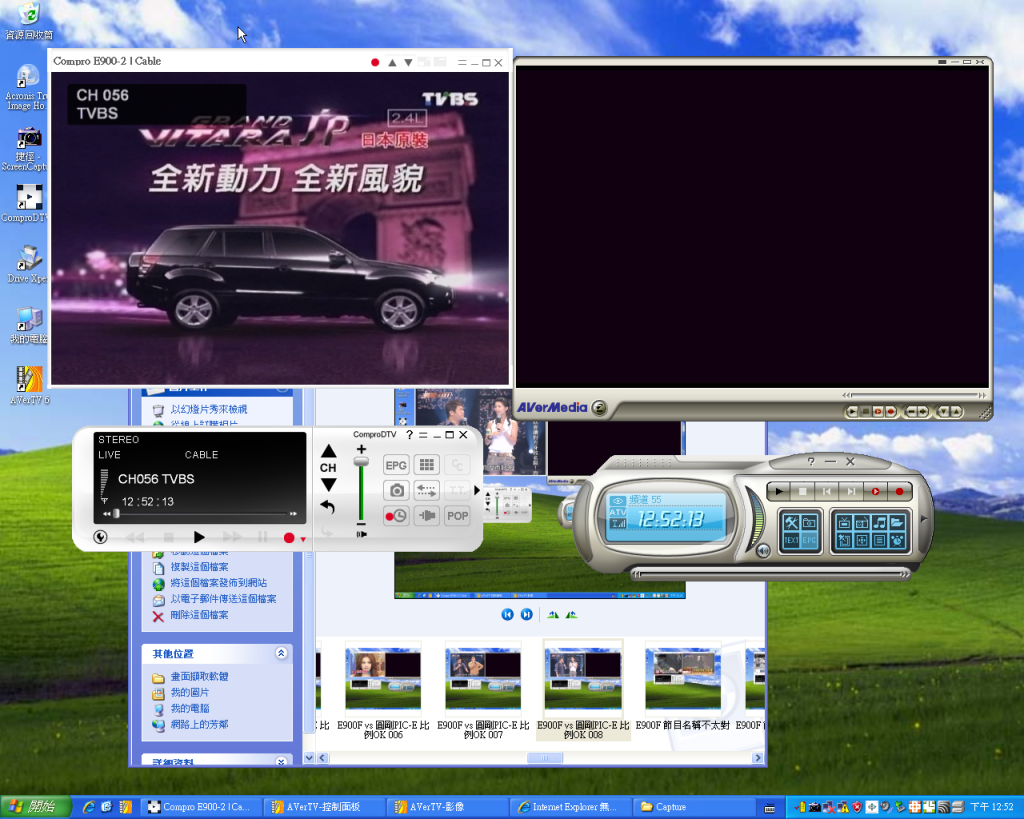Skip to previous on AVerTV control panel
1024x819 pixels.
tap(827, 491)
